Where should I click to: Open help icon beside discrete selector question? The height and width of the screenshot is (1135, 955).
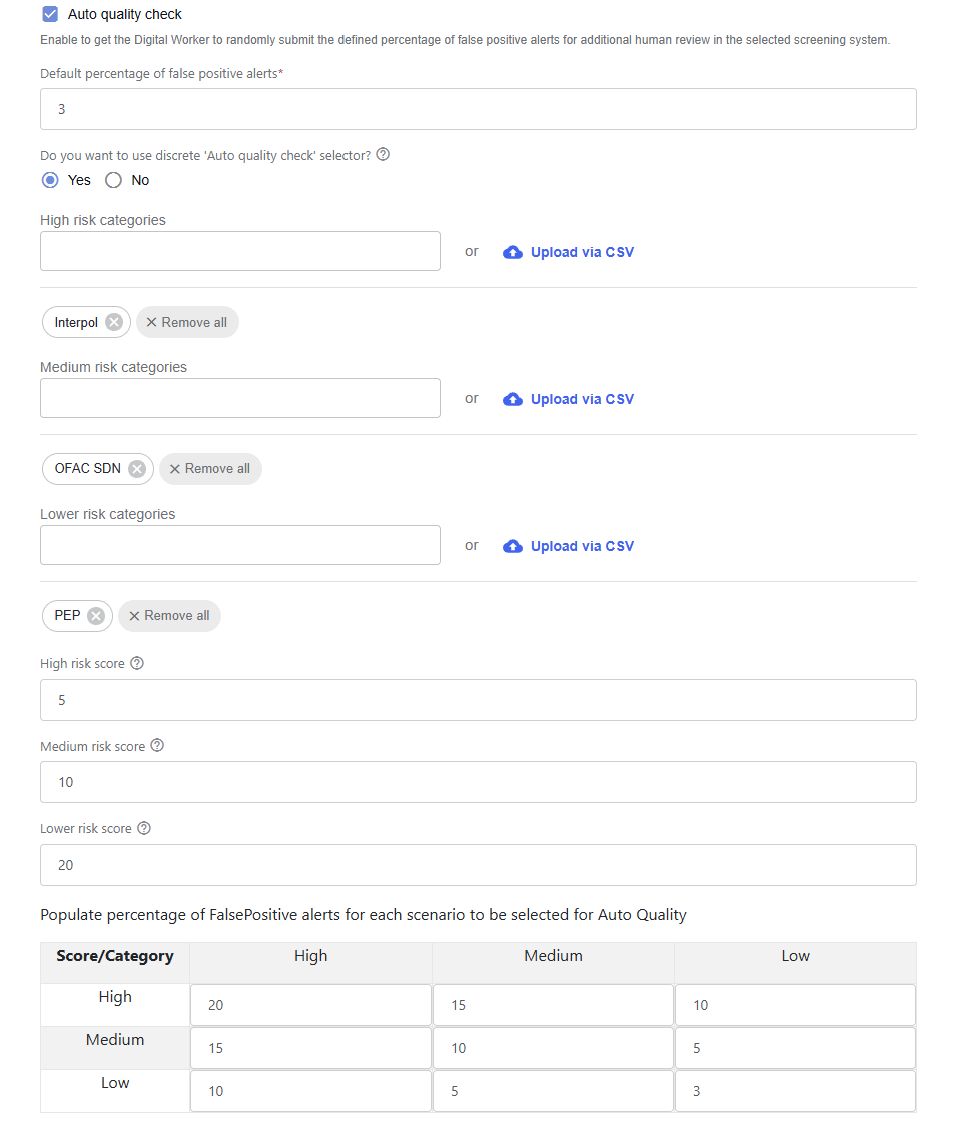coord(384,154)
